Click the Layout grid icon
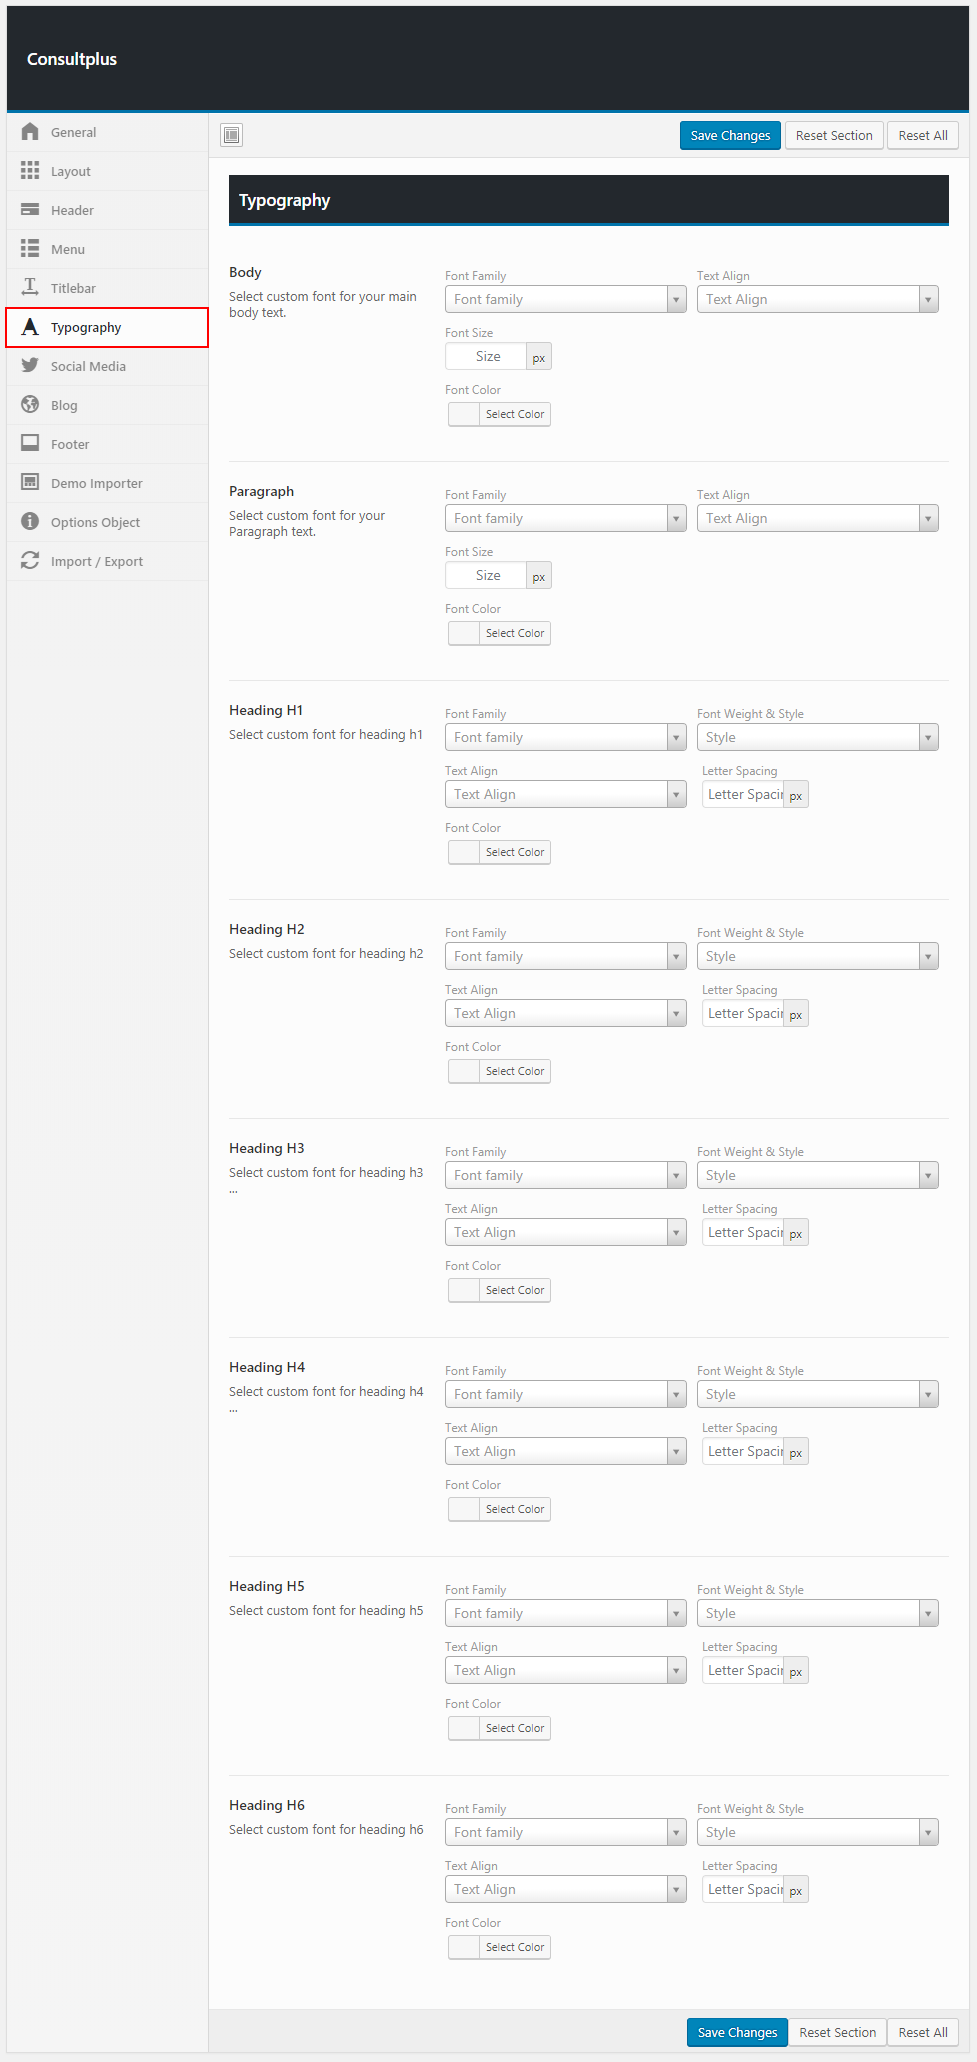Screen dimensions: 977x2062 click(30, 171)
